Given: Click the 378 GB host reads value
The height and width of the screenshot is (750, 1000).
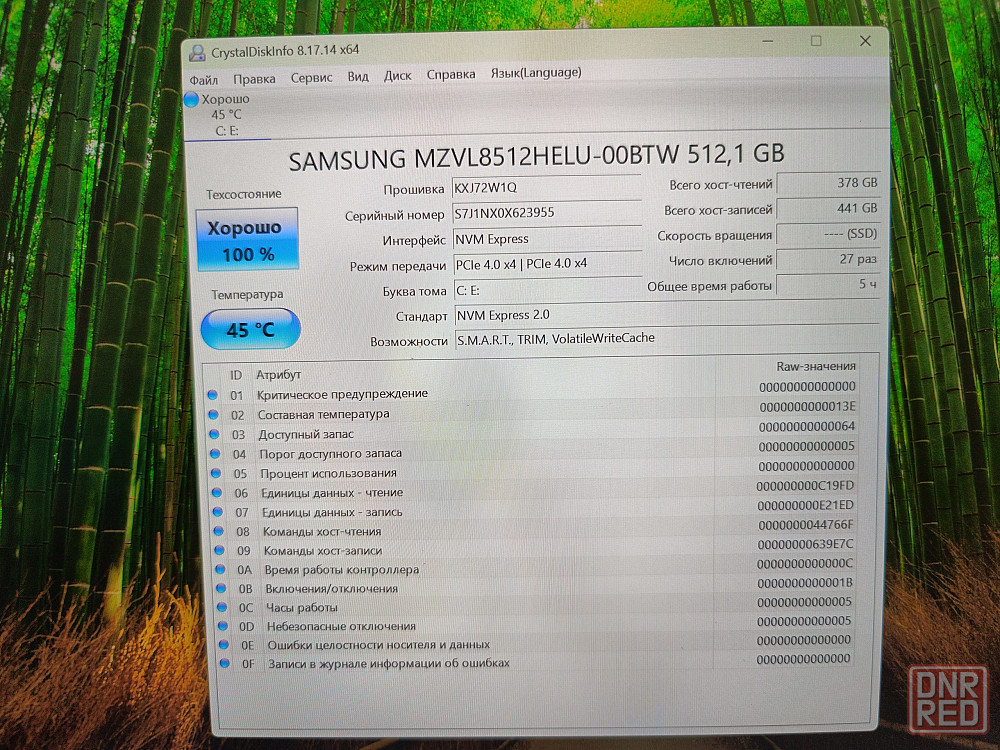Looking at the screenshot, I should pyautogui.click(x=829, y=183).
